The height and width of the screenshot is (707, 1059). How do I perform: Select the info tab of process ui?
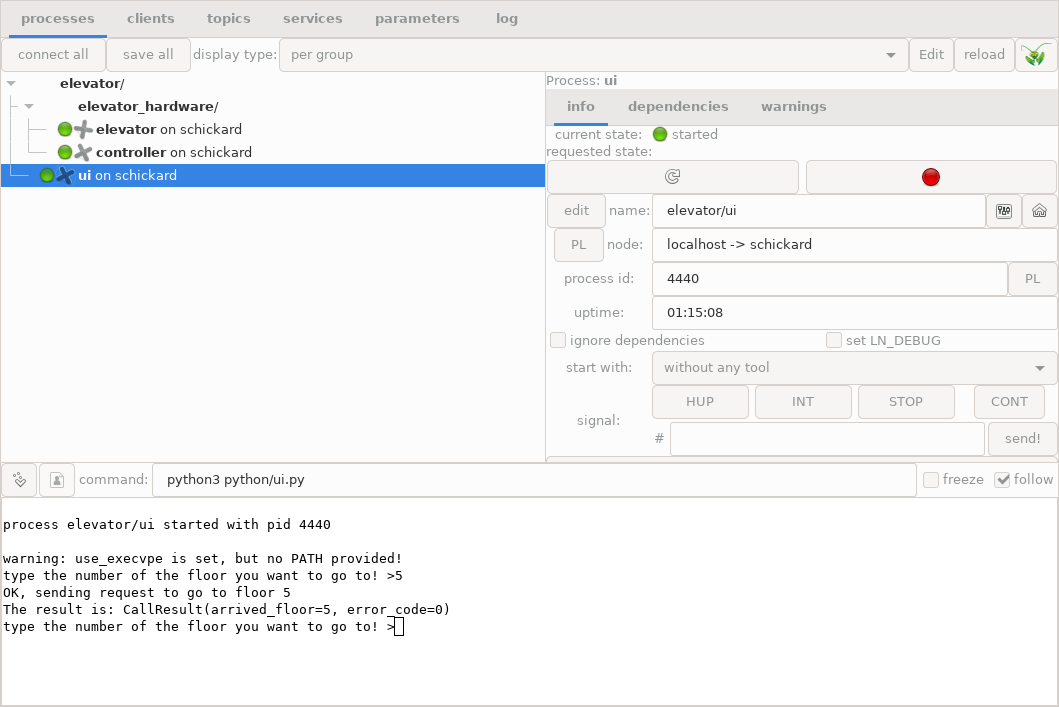pos(581,107)
